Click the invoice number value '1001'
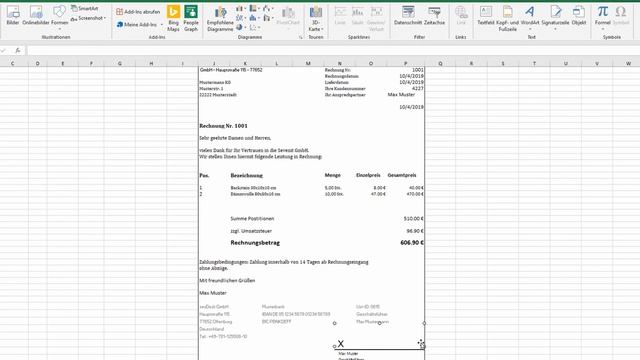Screen dimensions: 640x360 (418, 70)
